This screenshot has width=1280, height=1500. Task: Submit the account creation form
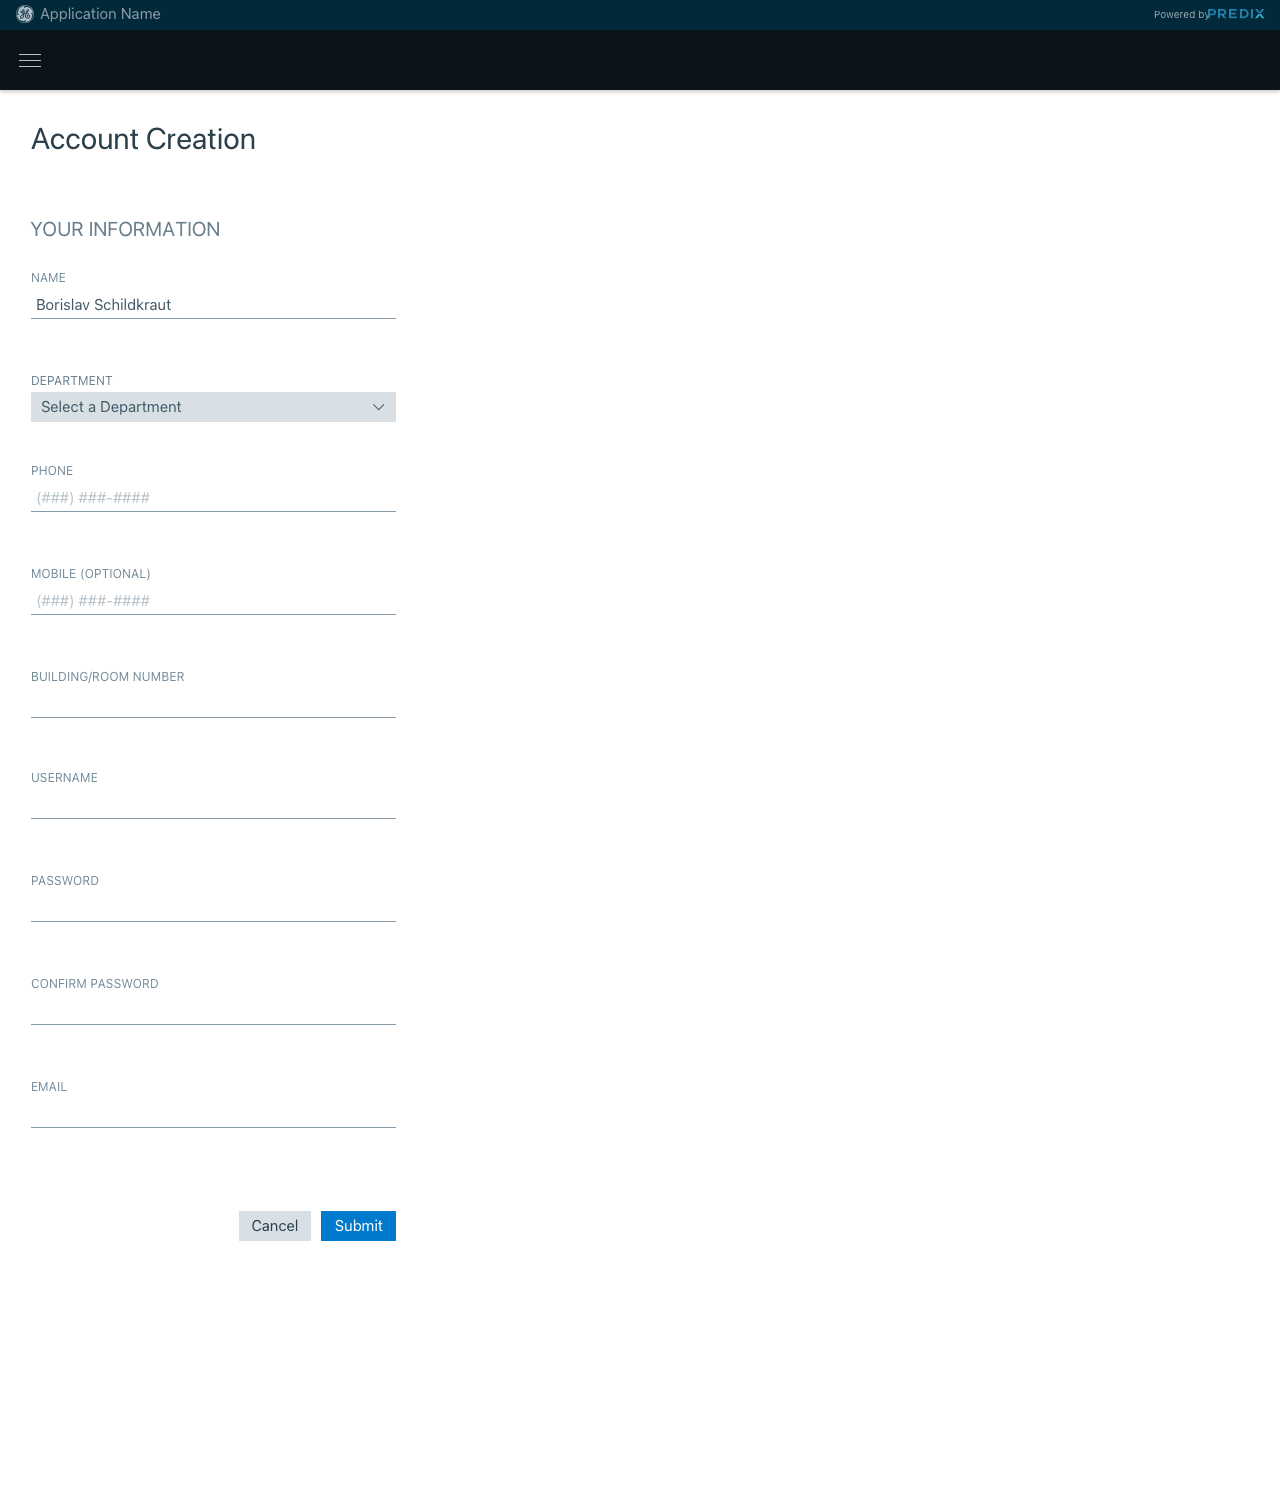pos(358,1226)
